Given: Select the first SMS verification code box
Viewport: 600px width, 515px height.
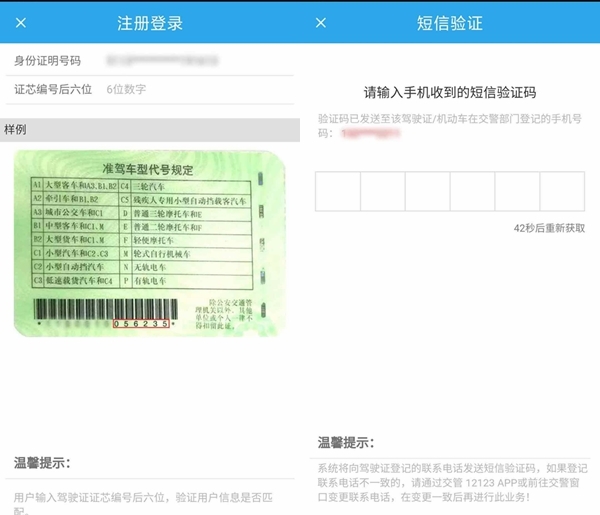Looking at the screenshot, I should pyautogui.click(x=338, y=191).
